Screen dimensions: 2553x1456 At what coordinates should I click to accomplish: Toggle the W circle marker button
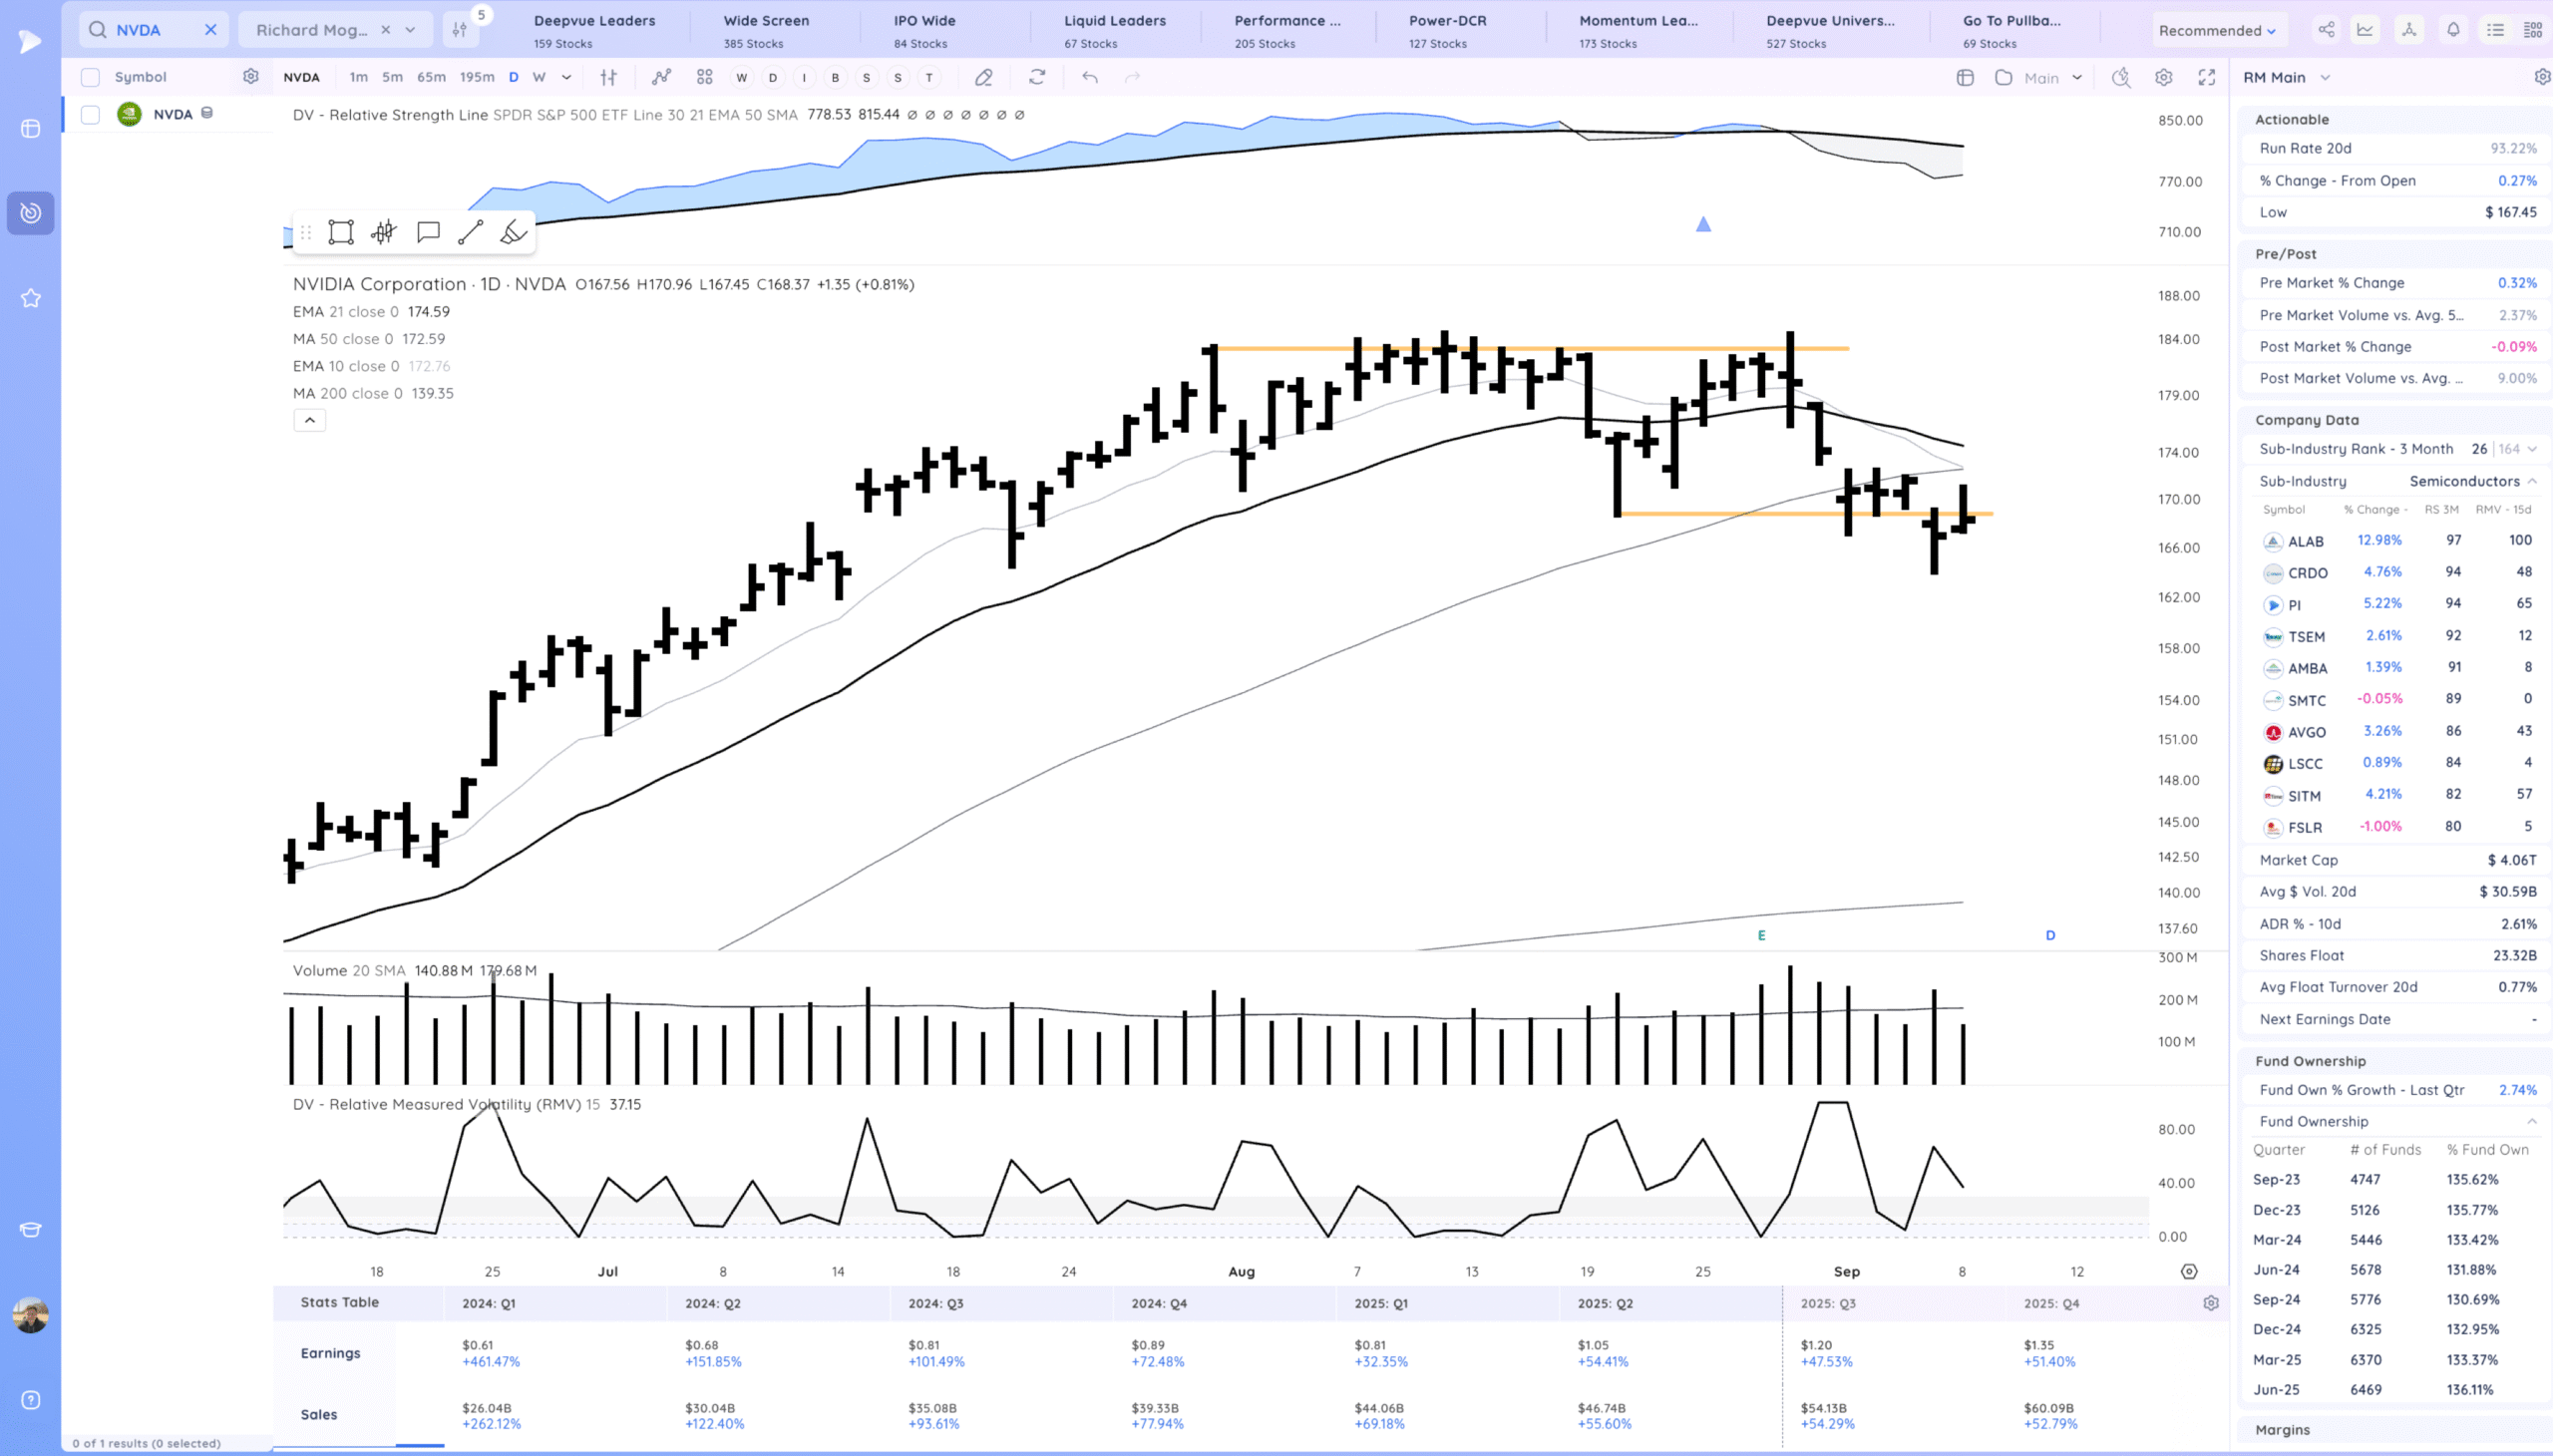point(741,77)
